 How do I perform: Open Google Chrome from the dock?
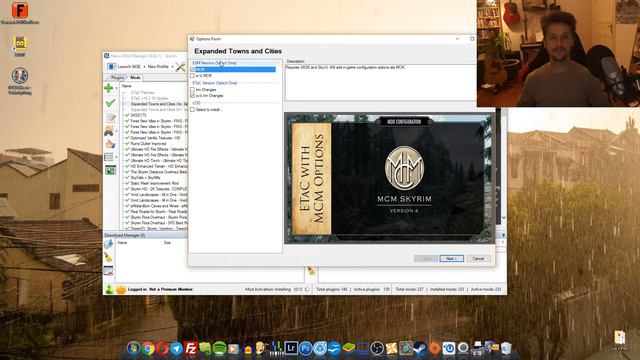click(x=148, y=348)
